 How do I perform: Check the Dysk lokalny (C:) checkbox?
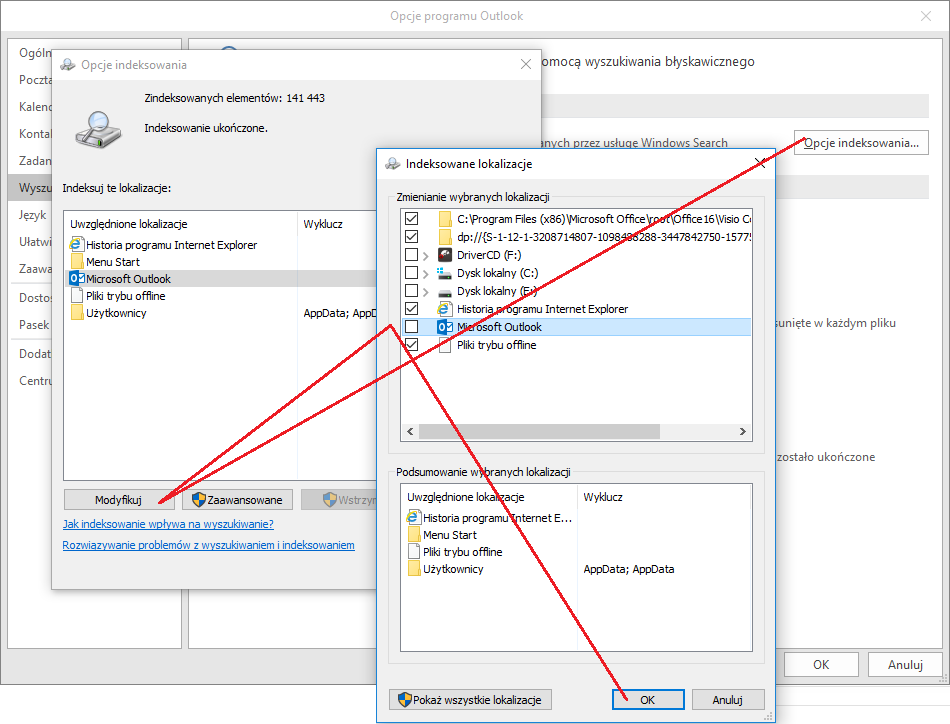click(411, 273)
